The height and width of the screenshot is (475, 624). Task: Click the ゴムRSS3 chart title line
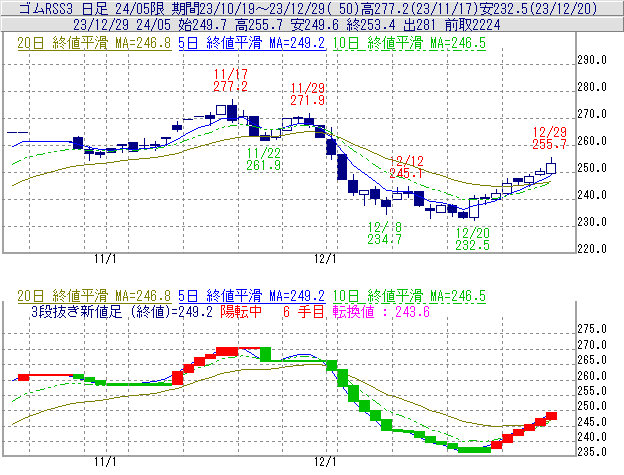(307, 8)
